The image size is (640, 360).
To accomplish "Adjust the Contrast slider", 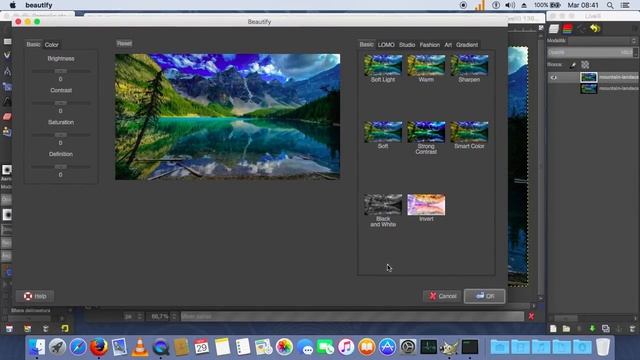I will pos(61,103).
